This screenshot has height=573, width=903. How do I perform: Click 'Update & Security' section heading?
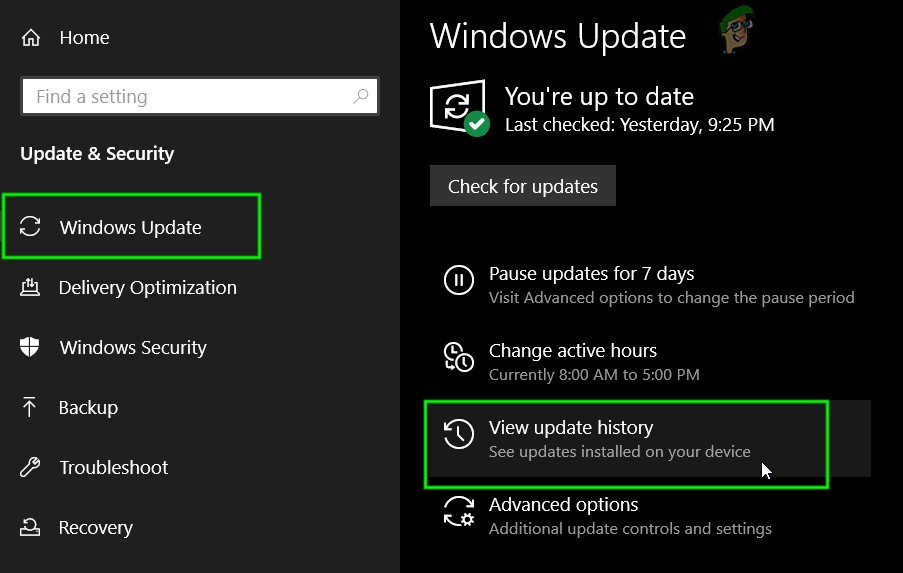[x=97, y=154]
